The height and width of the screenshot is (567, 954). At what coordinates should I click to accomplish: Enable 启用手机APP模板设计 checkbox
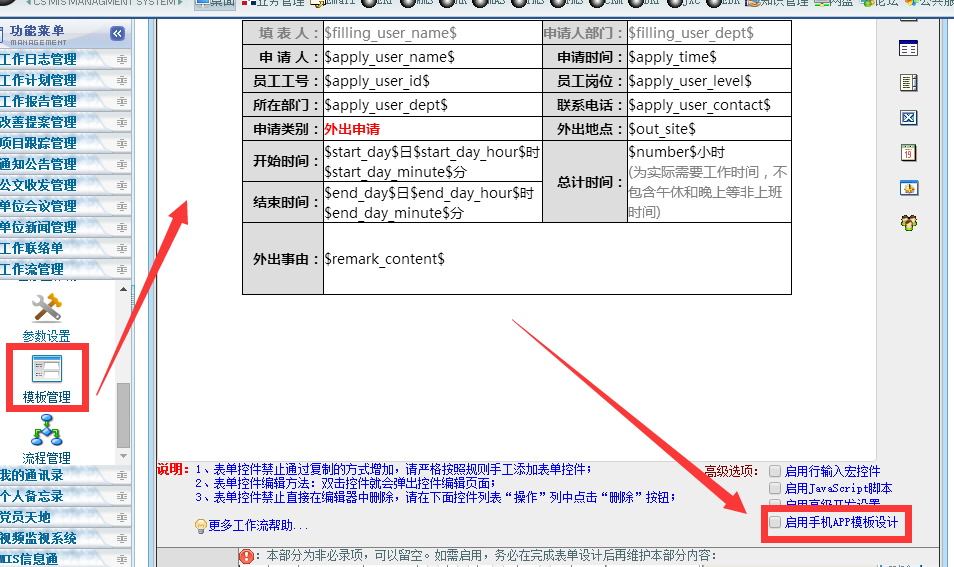tap(775, 522)
